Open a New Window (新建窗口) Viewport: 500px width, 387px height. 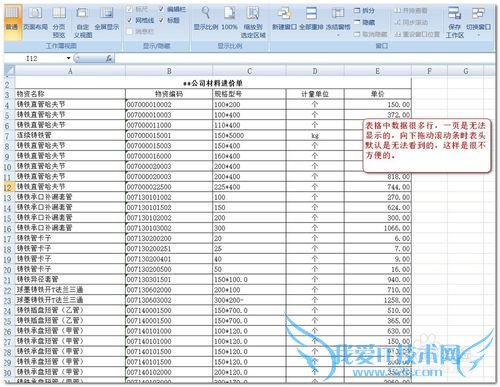pos(284,18)
